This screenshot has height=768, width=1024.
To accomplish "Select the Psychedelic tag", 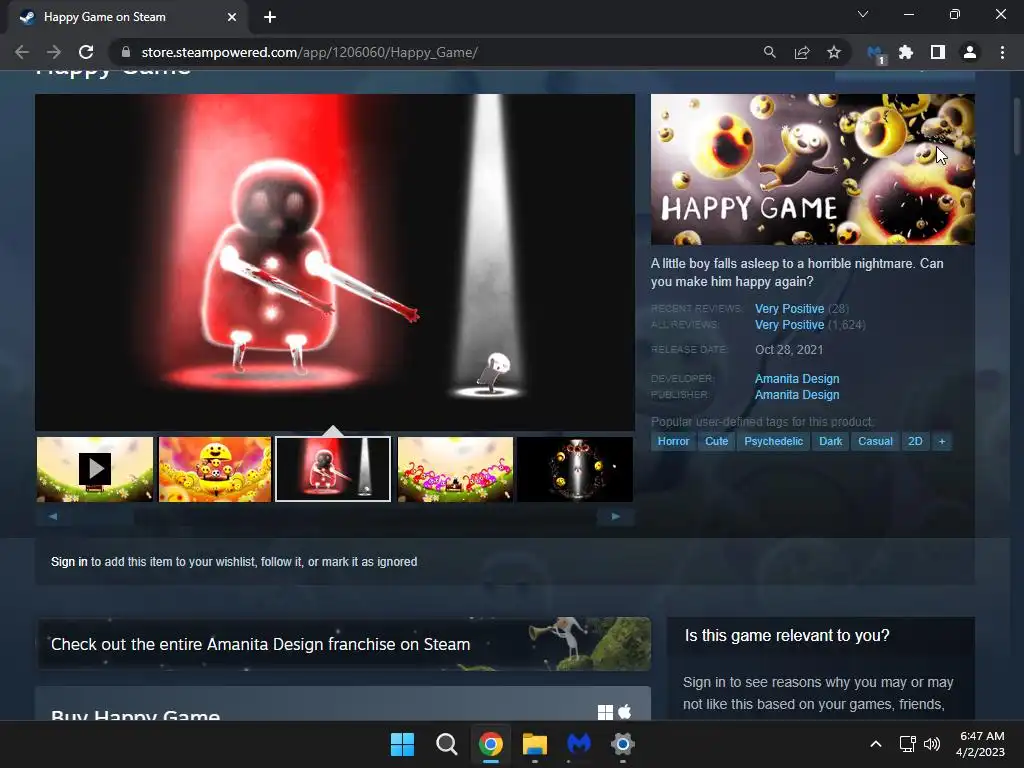I will pos(773,441).
